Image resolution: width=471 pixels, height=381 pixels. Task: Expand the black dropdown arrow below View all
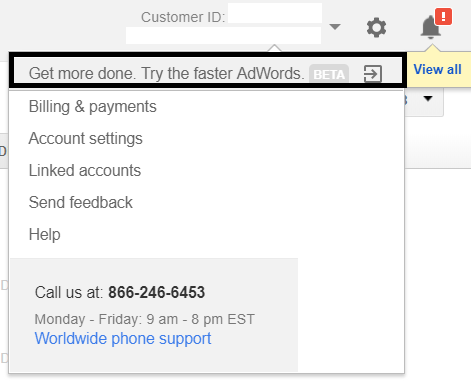tap(428, 99)
